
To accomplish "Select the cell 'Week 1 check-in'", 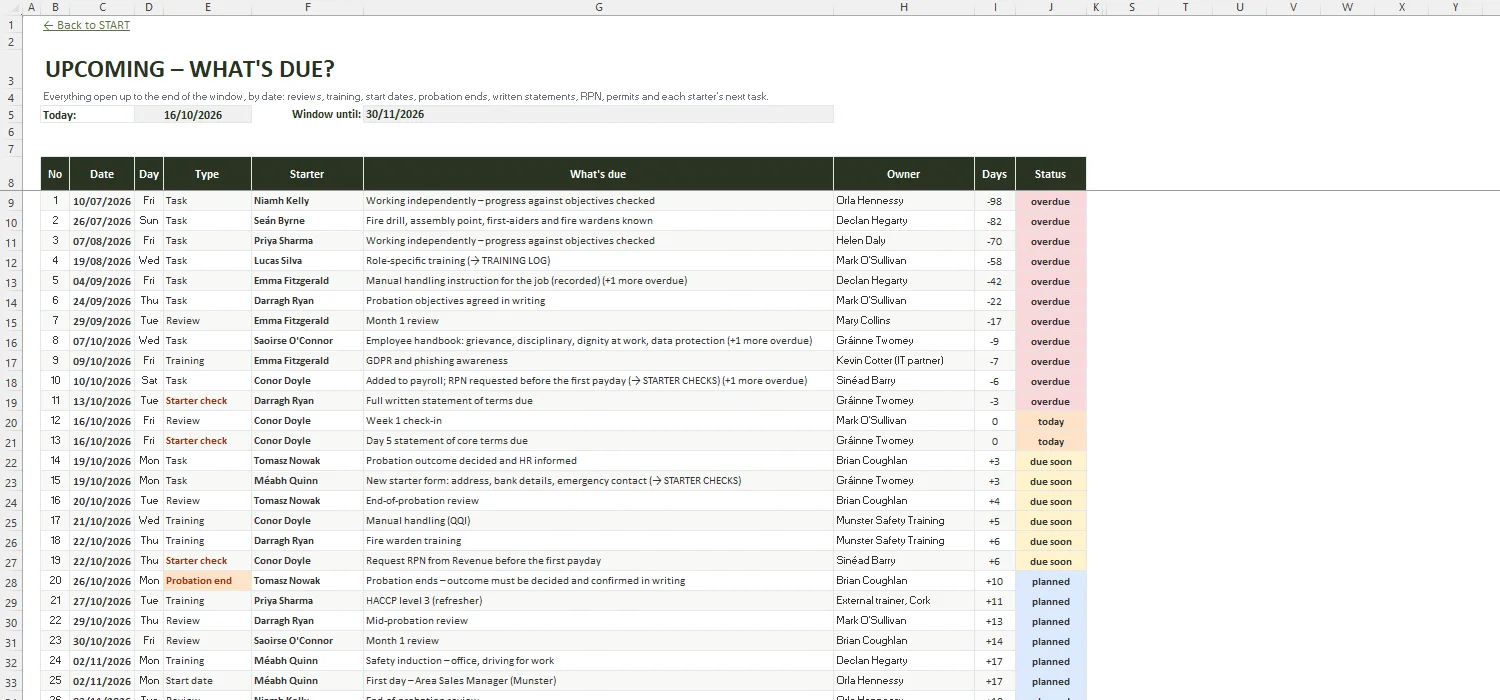I will [x=598, y=421].
